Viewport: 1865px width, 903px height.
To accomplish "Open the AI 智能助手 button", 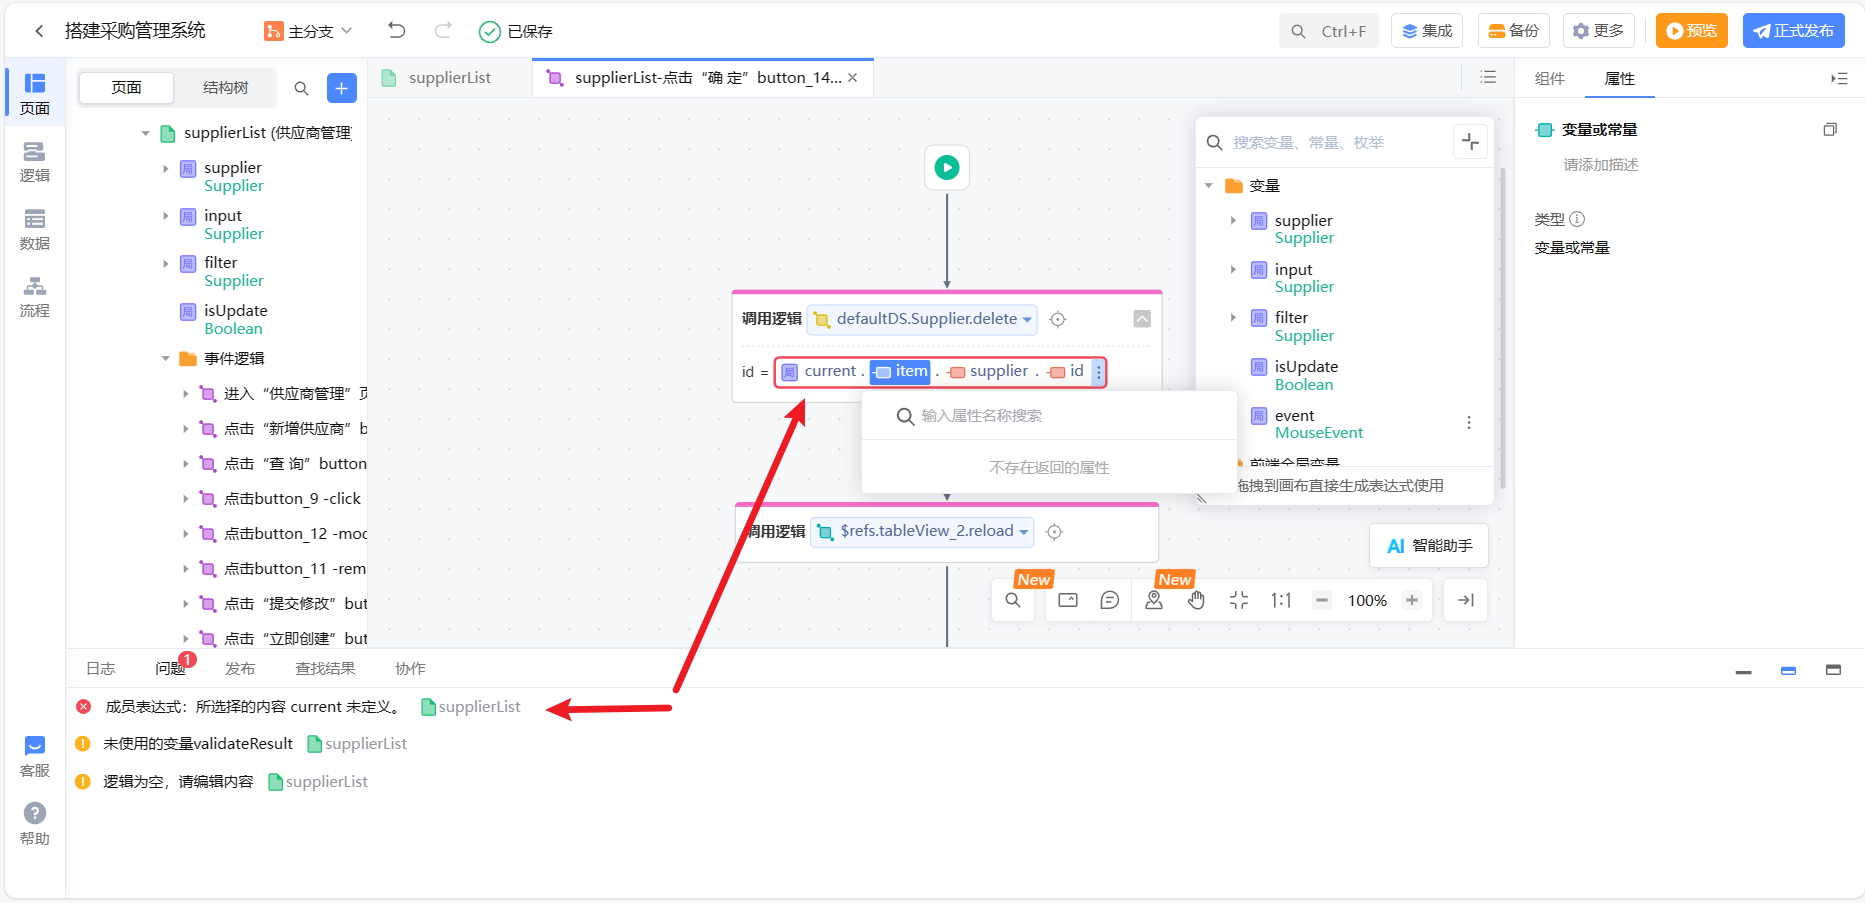I will click(1429, 546).
